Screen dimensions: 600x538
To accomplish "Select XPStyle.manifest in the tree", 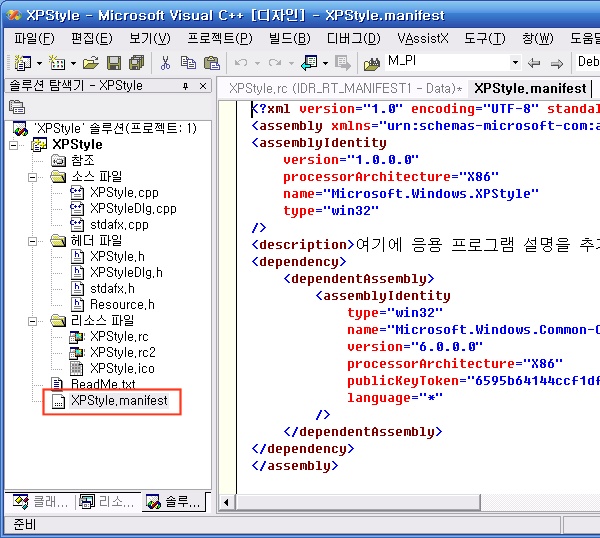I will [x=119, y=401].
